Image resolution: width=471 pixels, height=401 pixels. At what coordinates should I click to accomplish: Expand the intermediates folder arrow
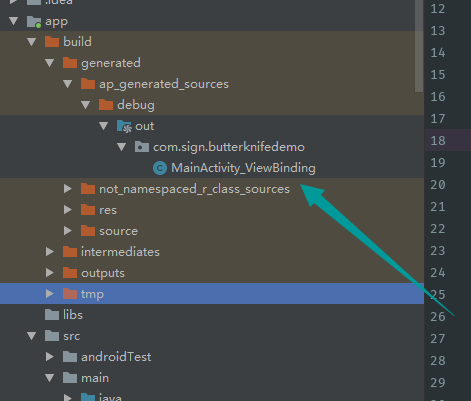[x=50, y=252]
